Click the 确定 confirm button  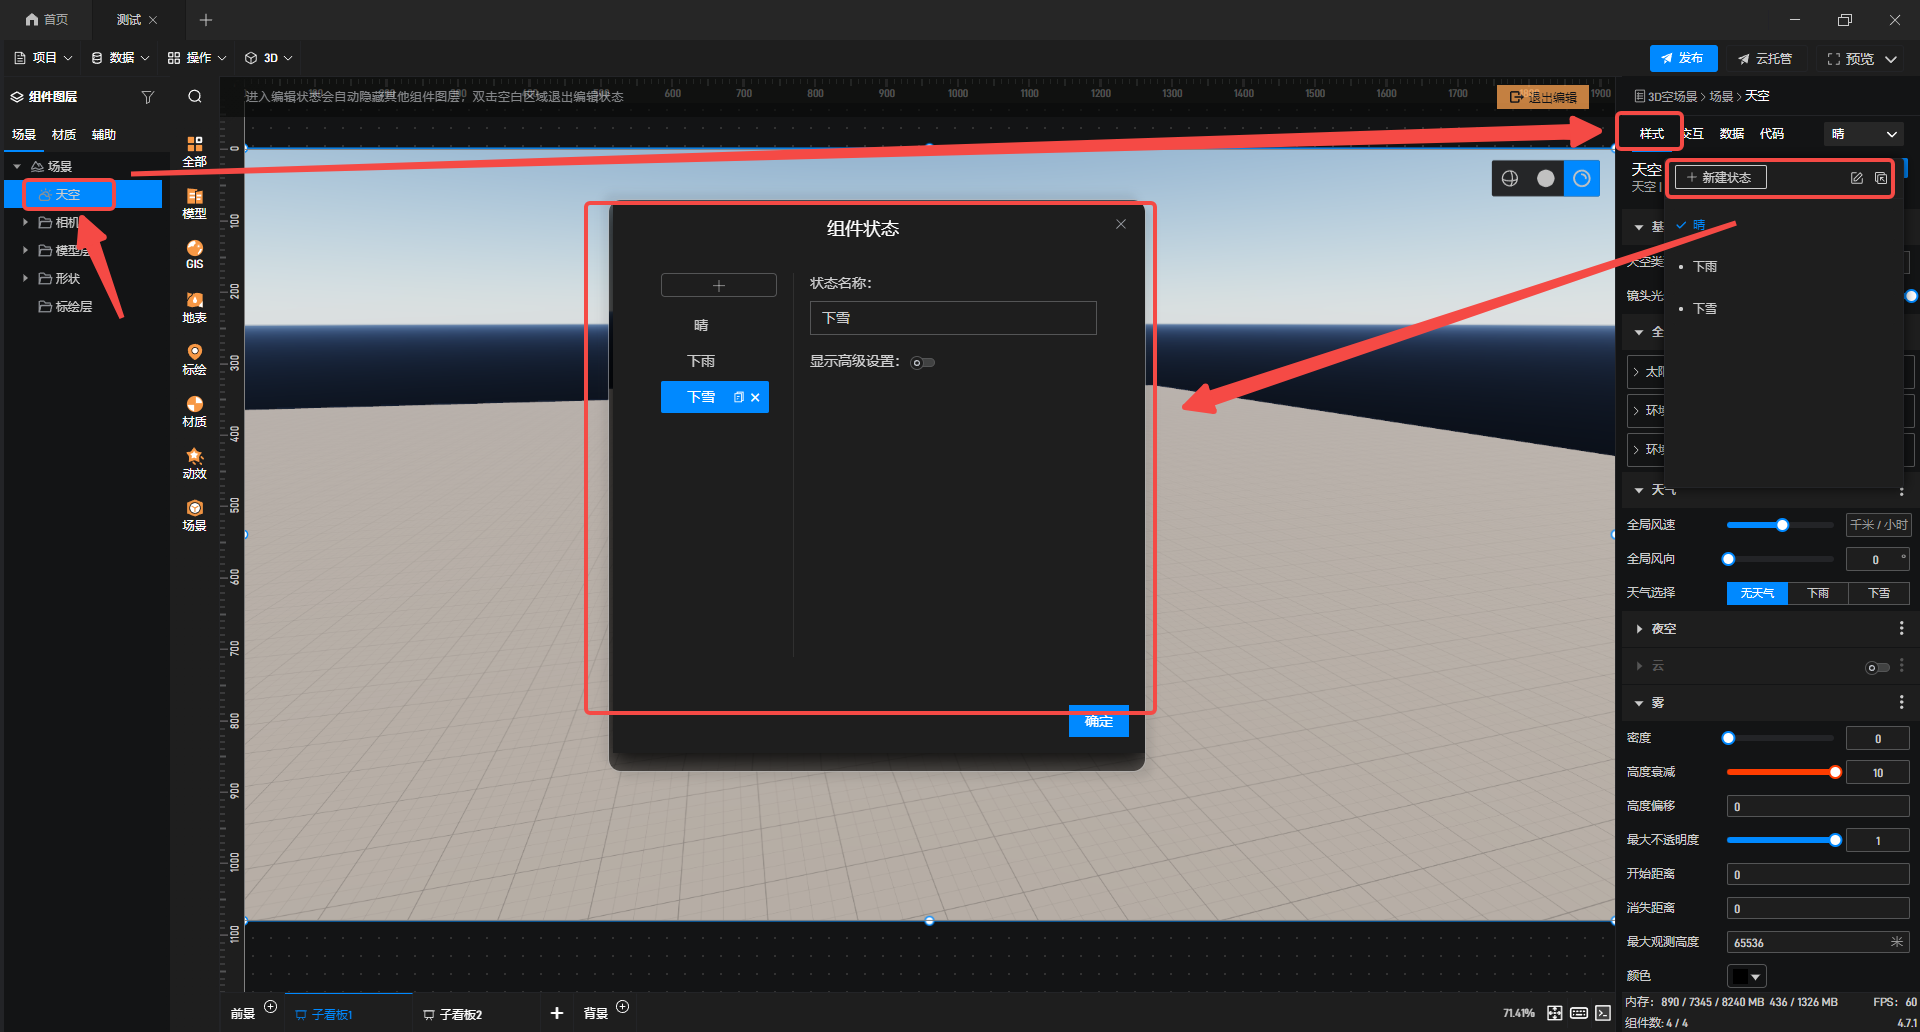[x=1098, y=721]
